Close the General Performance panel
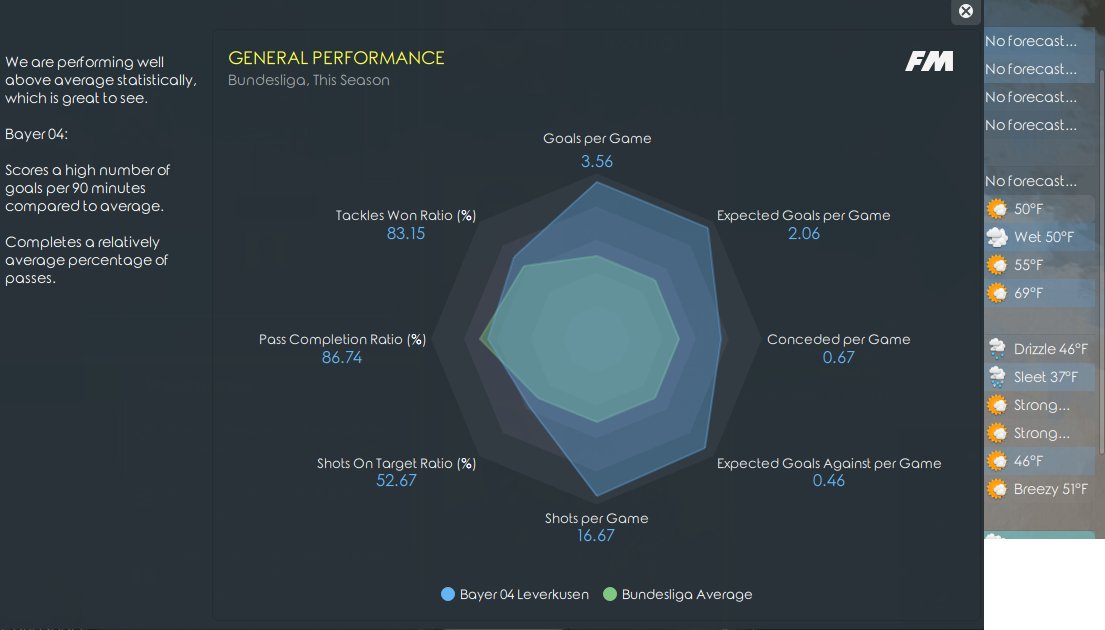This screenshot has width=1105, height=630. [x=965, y=11]
